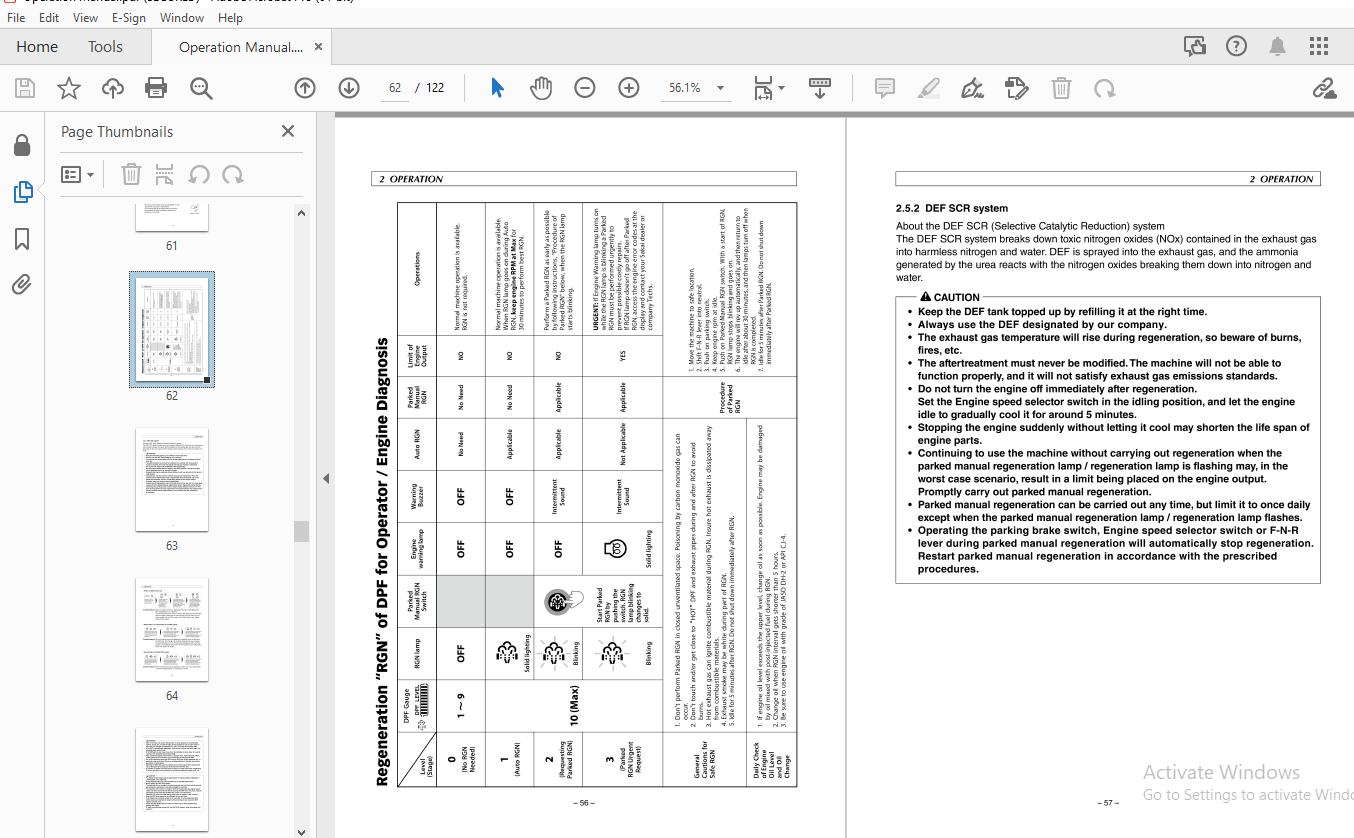Collapse the navigation pane arrow
Screen dimensions: 1354x838
point(326,479)
